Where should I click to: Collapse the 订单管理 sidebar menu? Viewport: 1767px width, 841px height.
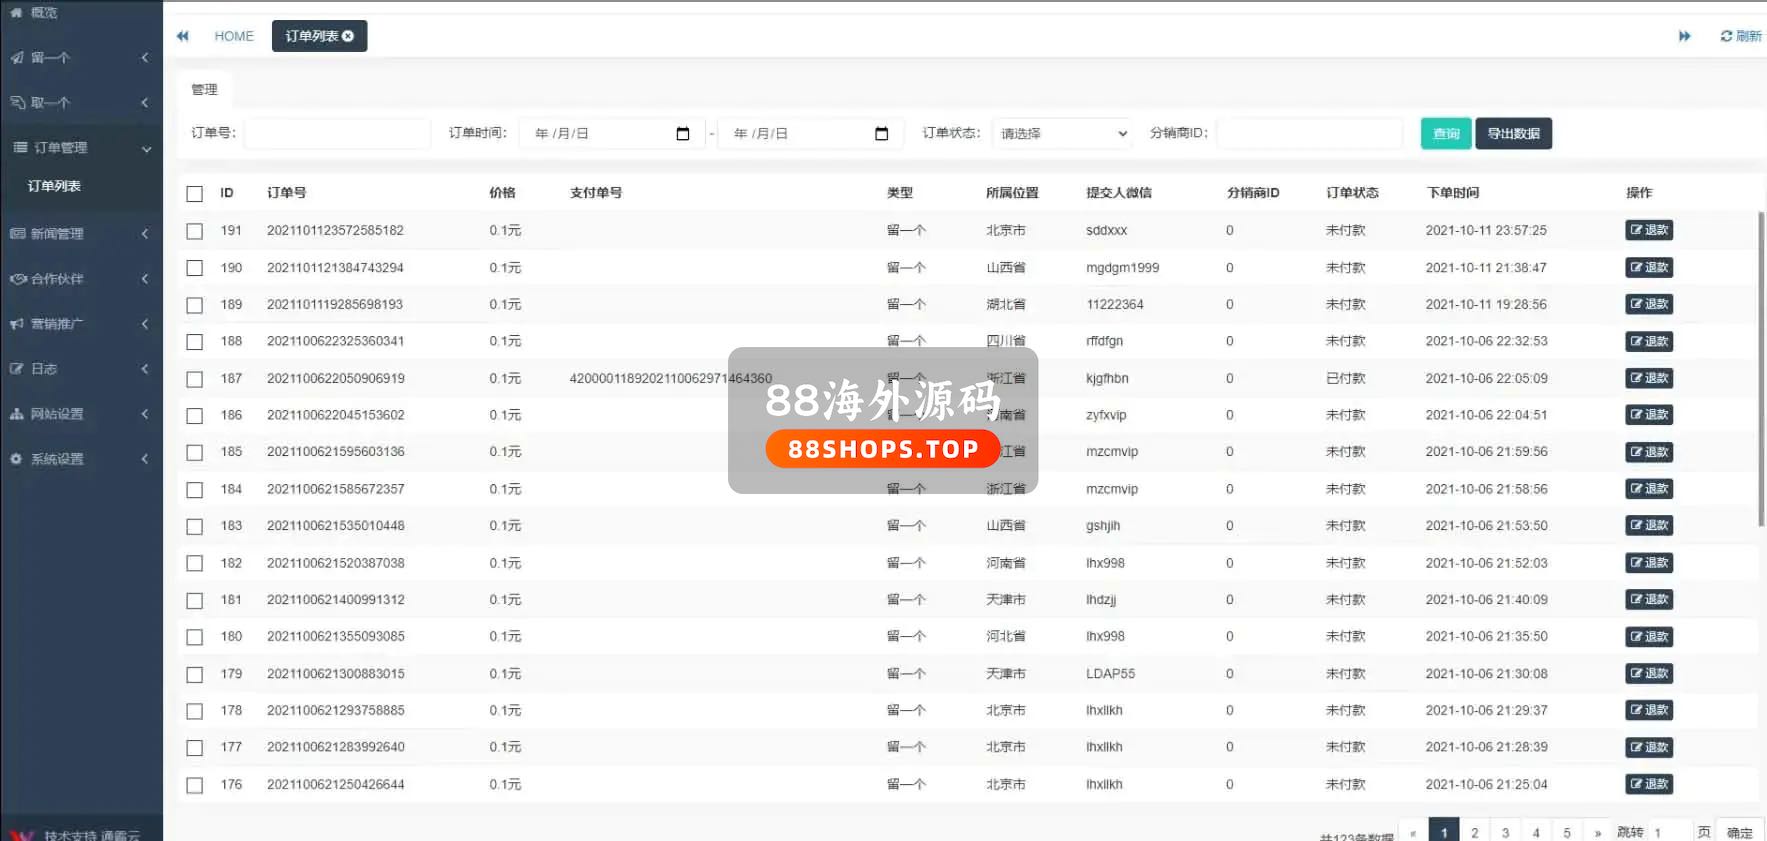80,148
